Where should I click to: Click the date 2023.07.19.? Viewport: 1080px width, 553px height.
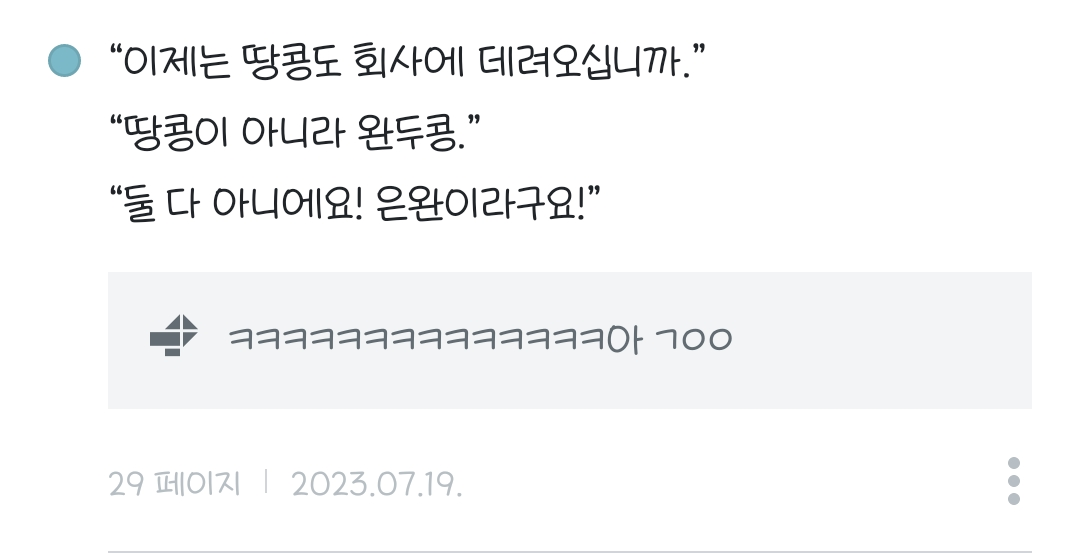coord(377,484)
